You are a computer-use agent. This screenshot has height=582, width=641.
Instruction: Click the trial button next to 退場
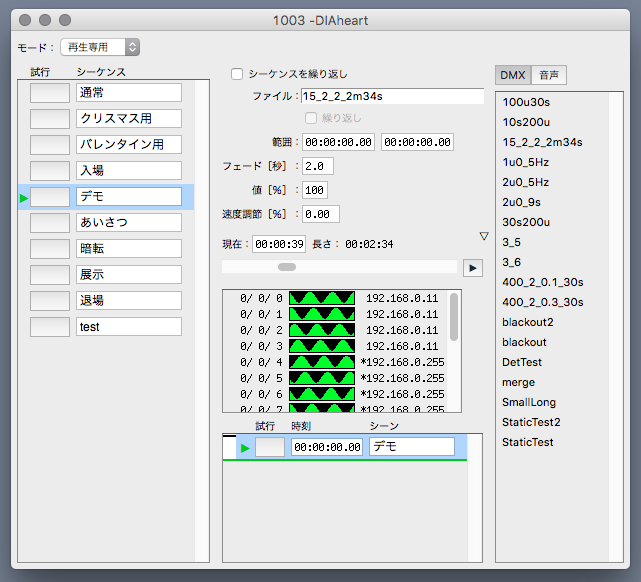(x=50, y=301)
